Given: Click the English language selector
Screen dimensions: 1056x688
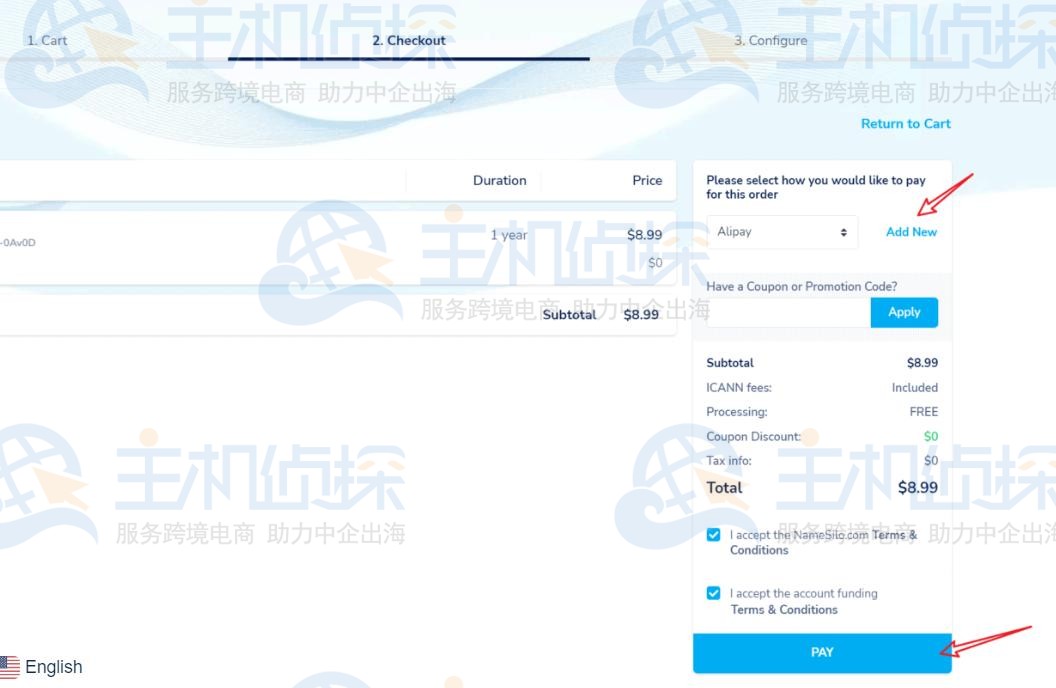Looking at the screenshot, I should click(55, 667).
